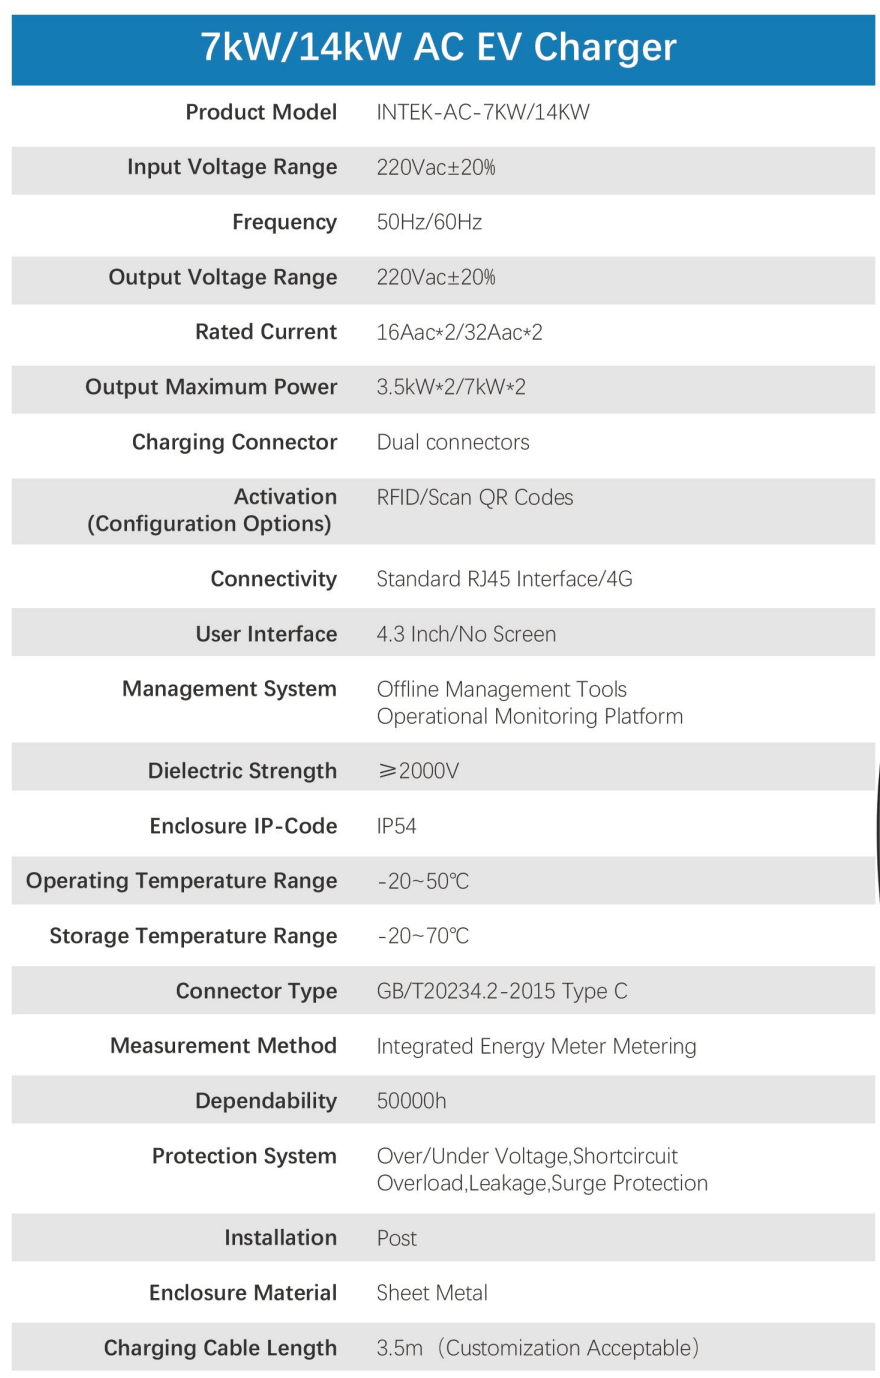Click the User Interface row label

coord(266,634)
